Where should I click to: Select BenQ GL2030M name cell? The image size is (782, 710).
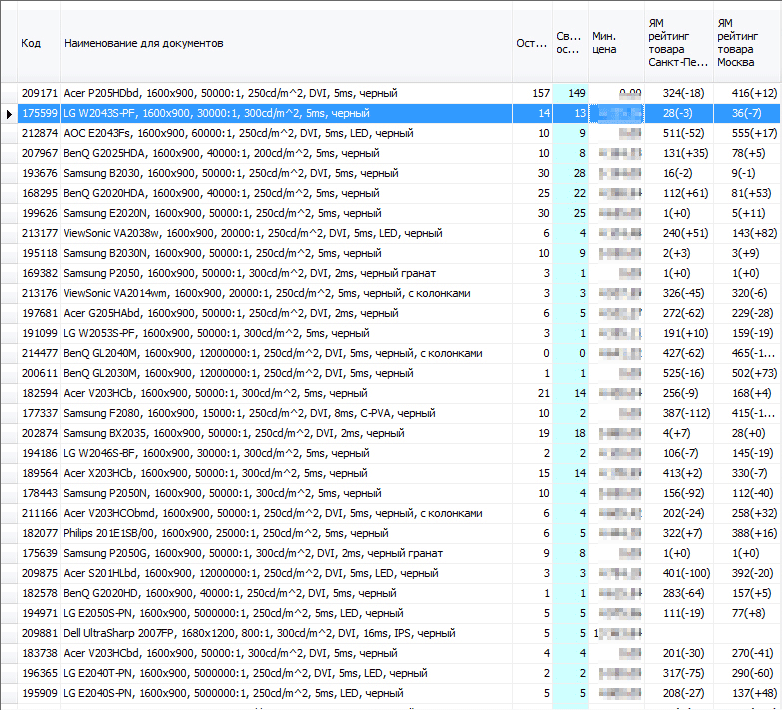click(286, 373)
